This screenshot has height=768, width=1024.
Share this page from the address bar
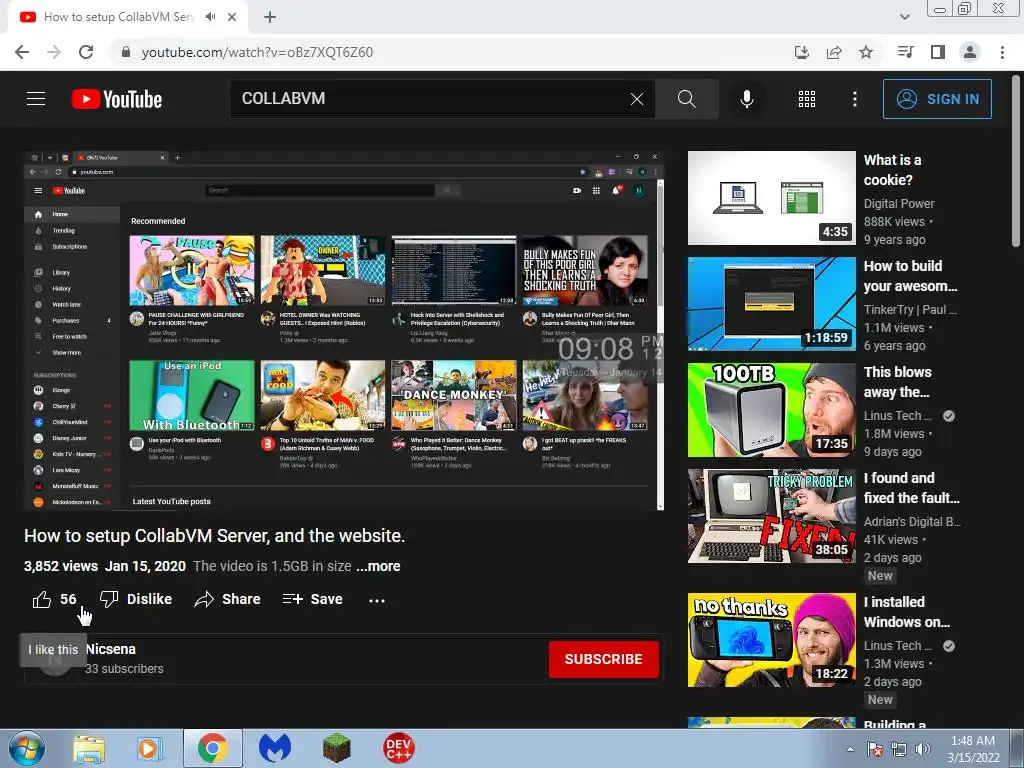(x=834, y=52)
